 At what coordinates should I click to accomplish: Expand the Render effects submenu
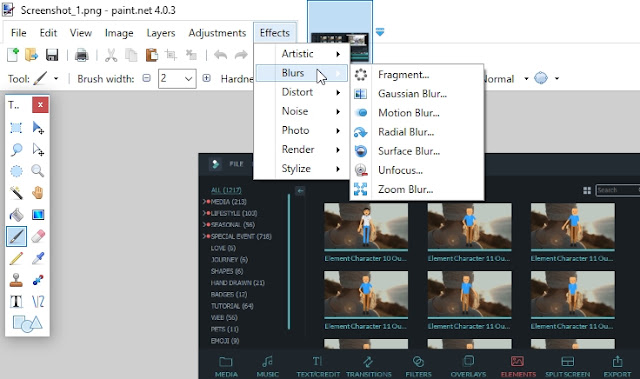(302, 150)
